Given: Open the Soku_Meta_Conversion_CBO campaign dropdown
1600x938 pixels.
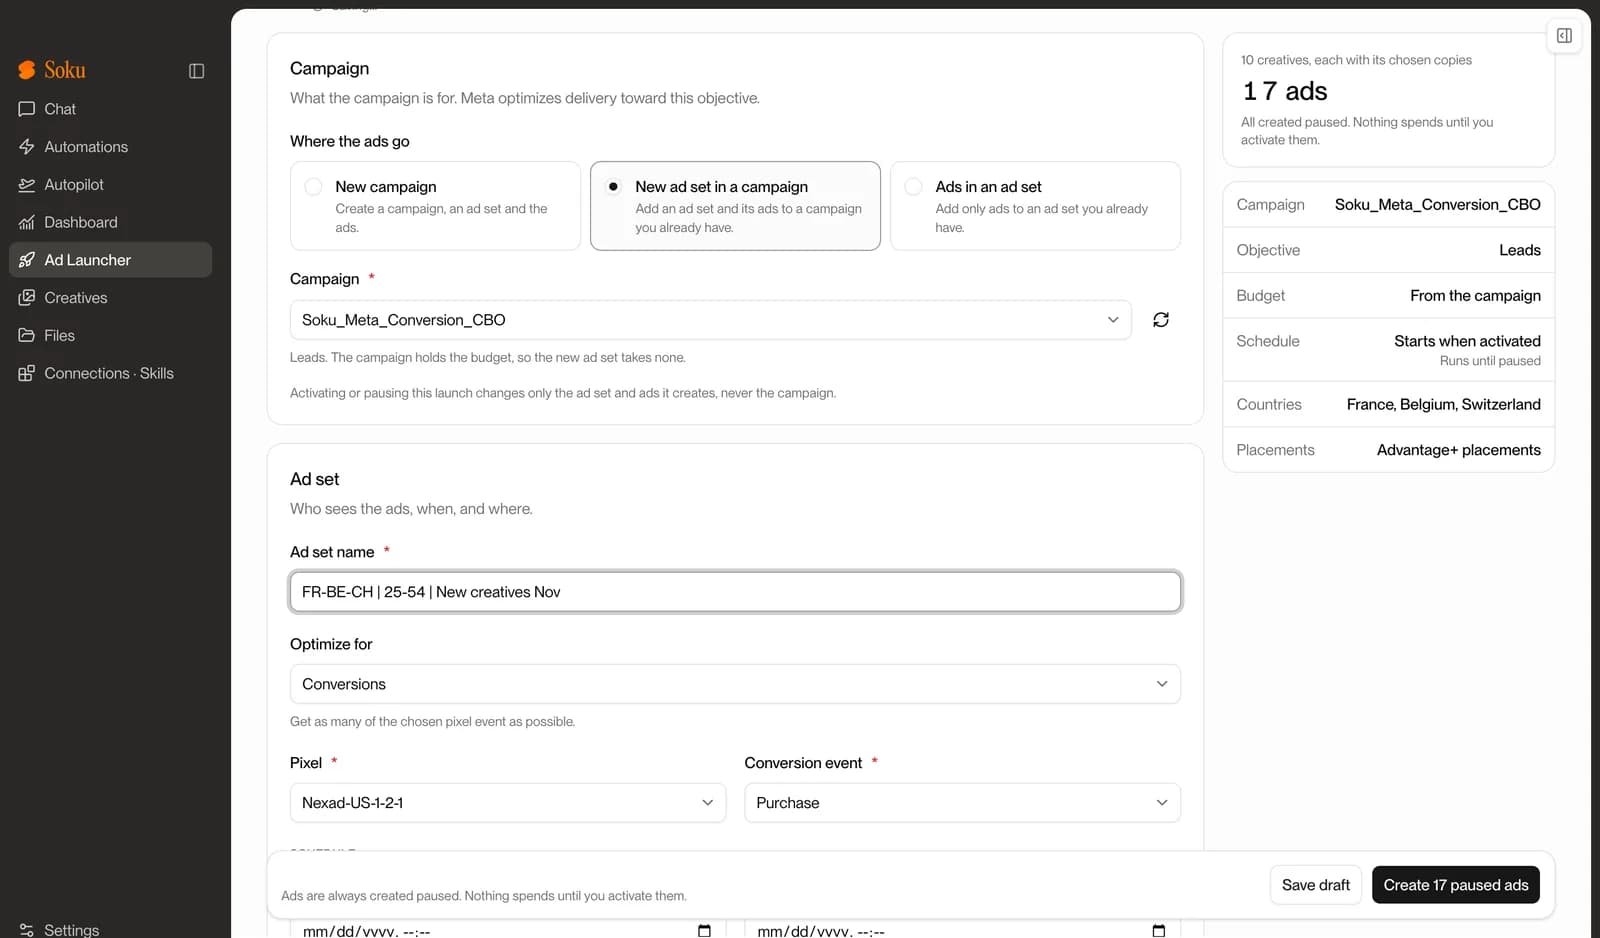Looking at the screenshot, I should (x=711, y=320).
